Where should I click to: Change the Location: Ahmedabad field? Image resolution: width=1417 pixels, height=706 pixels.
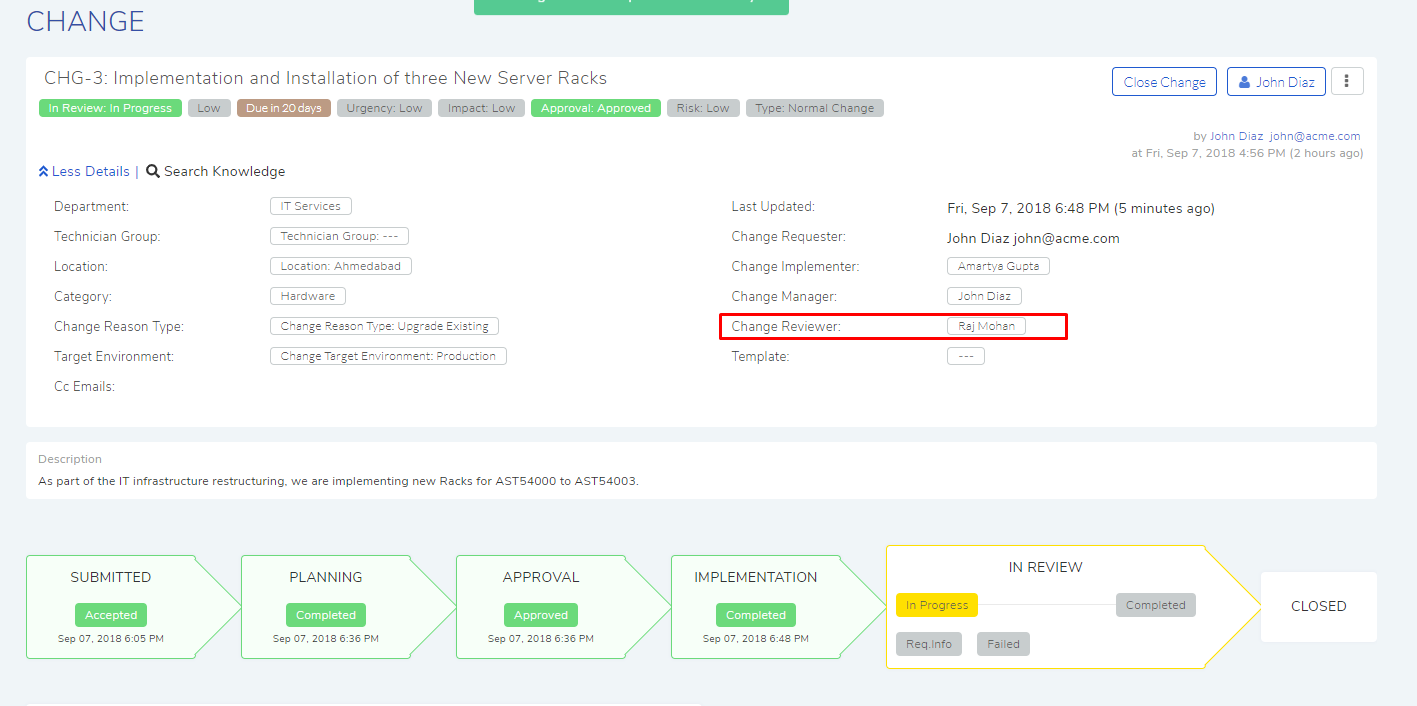tap(341, 266)
